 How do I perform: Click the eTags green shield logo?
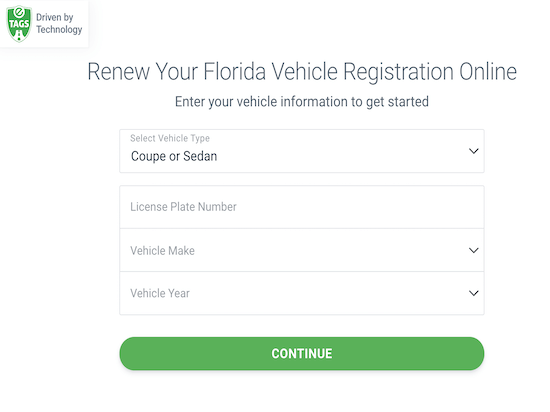pos(19,23)
